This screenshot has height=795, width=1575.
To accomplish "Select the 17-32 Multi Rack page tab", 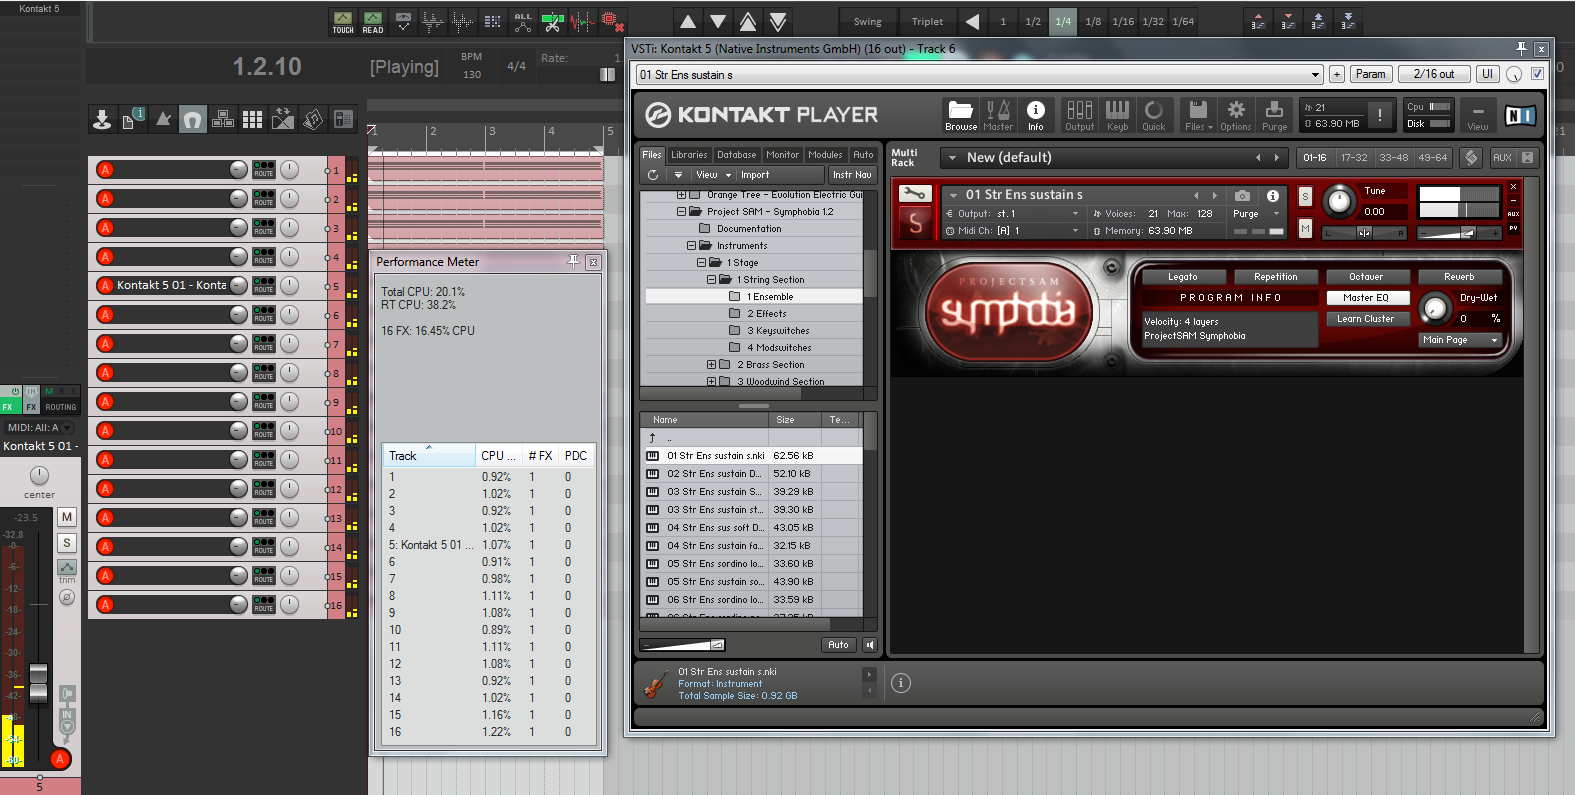I will pos(1354,158).
